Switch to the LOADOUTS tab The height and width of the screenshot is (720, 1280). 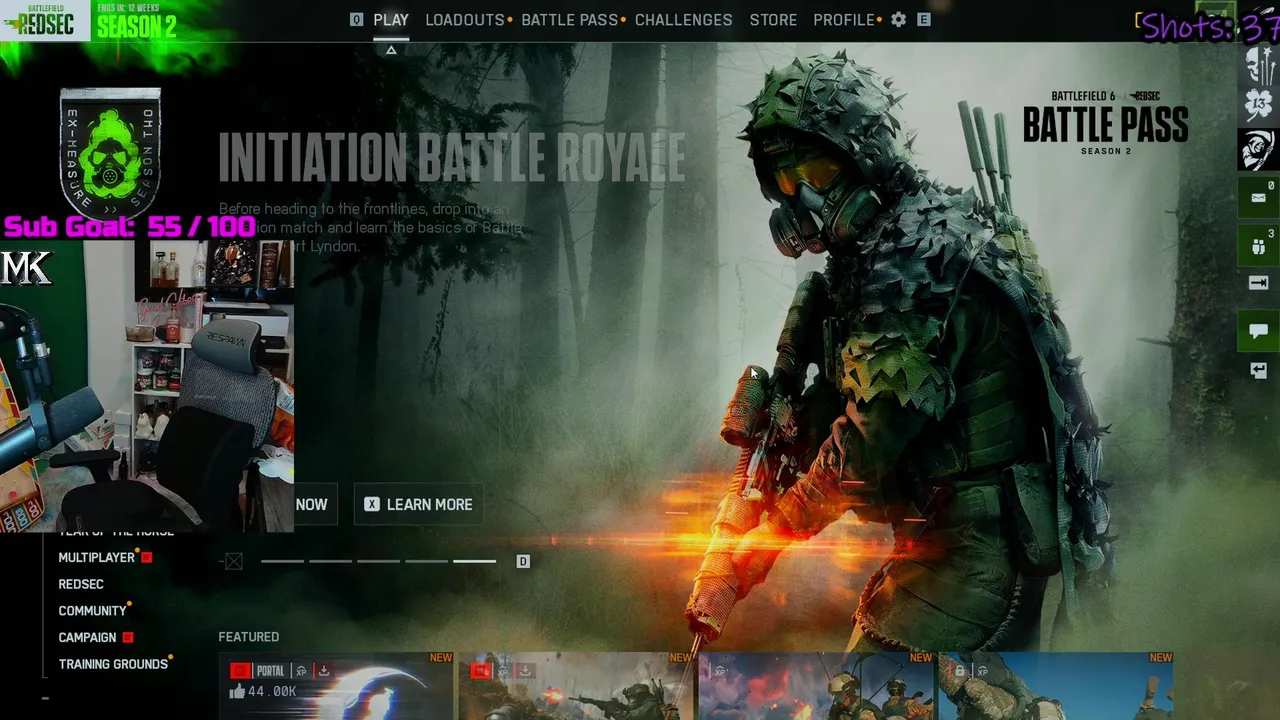pos(465,20)
